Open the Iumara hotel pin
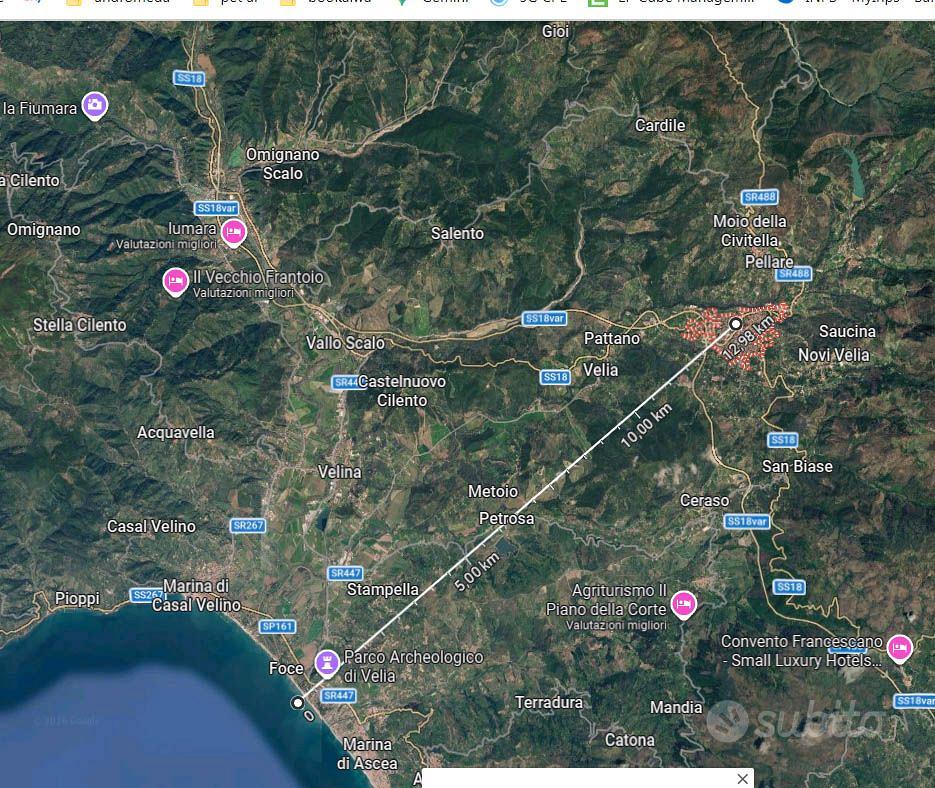This screenshot has width=935, height=788. (234, 232)
